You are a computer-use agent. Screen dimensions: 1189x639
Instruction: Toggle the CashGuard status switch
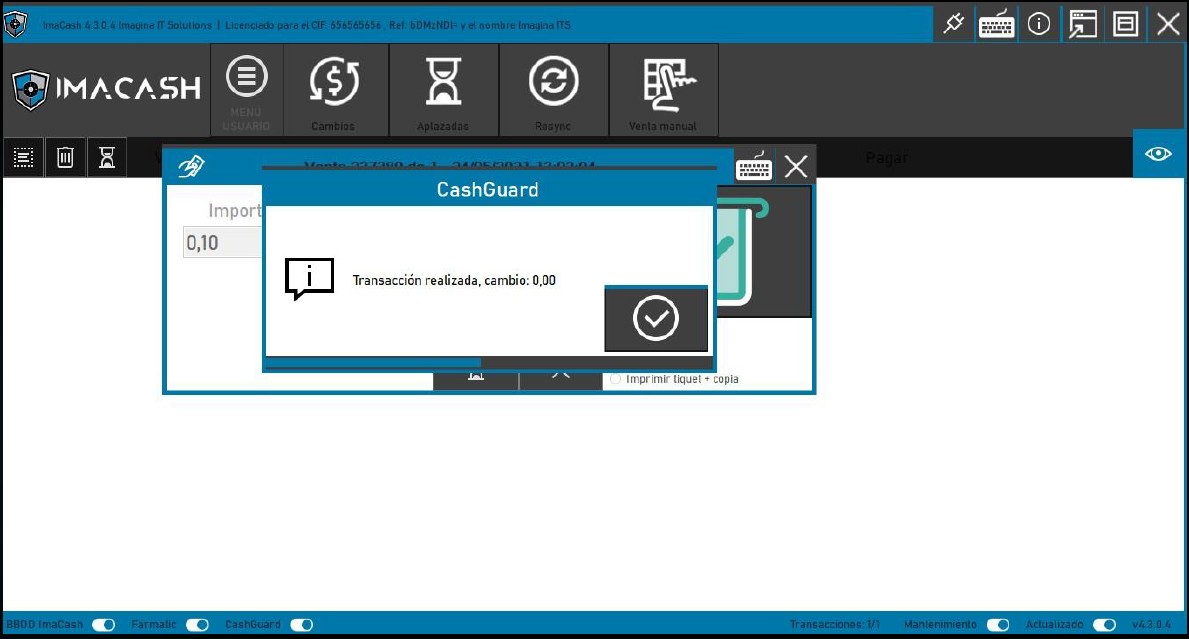[x=301, y=625]
